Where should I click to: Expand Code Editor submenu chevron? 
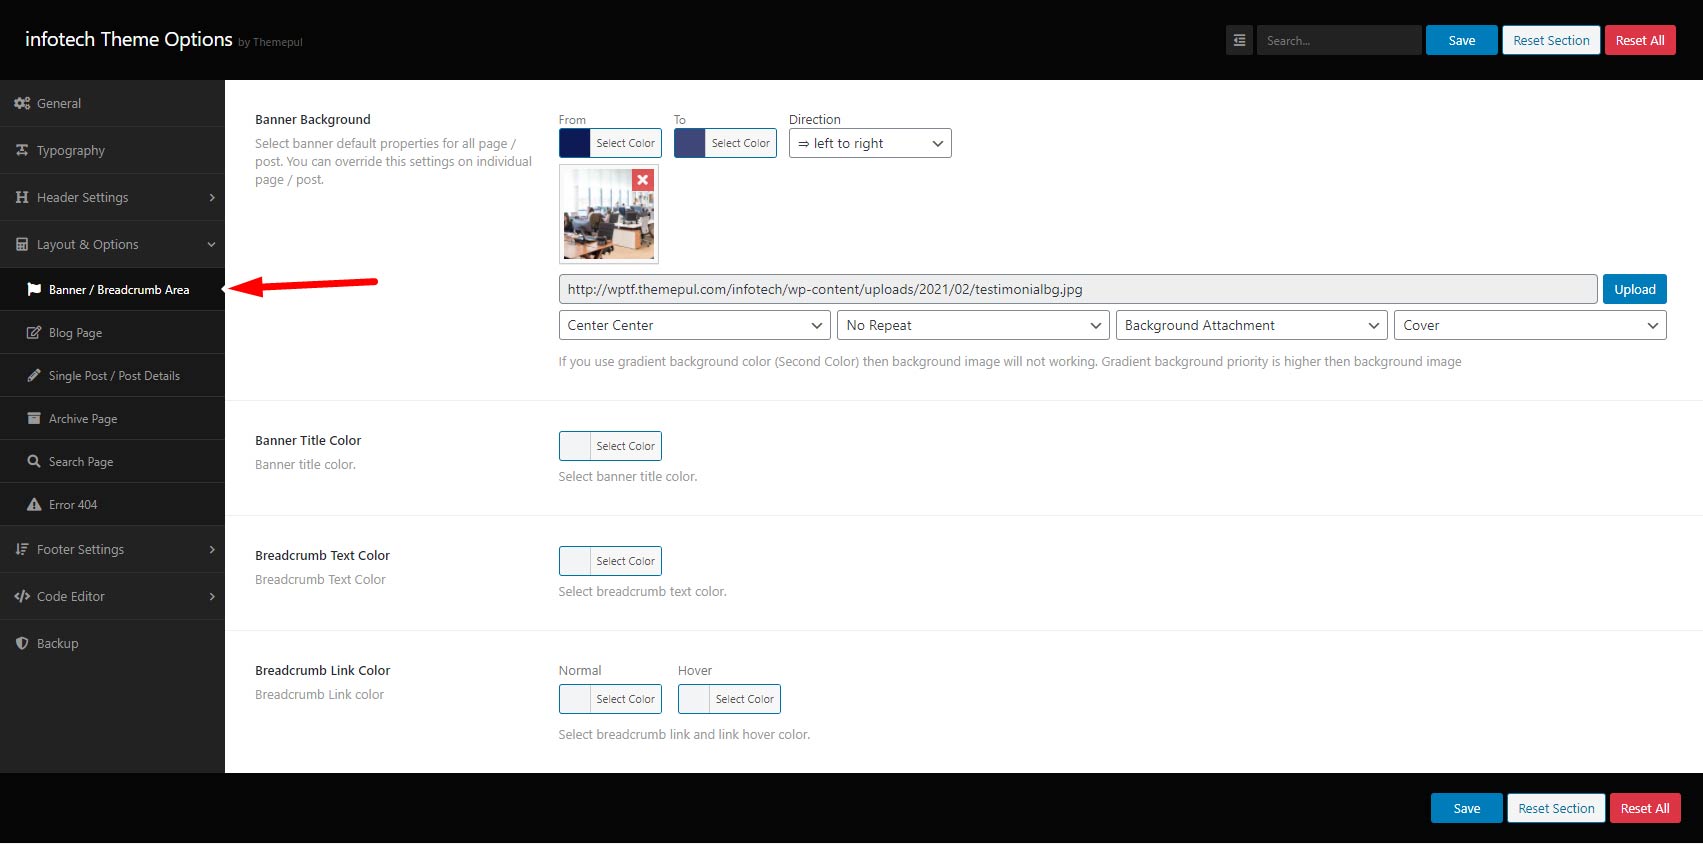click(x=212, y=597)
